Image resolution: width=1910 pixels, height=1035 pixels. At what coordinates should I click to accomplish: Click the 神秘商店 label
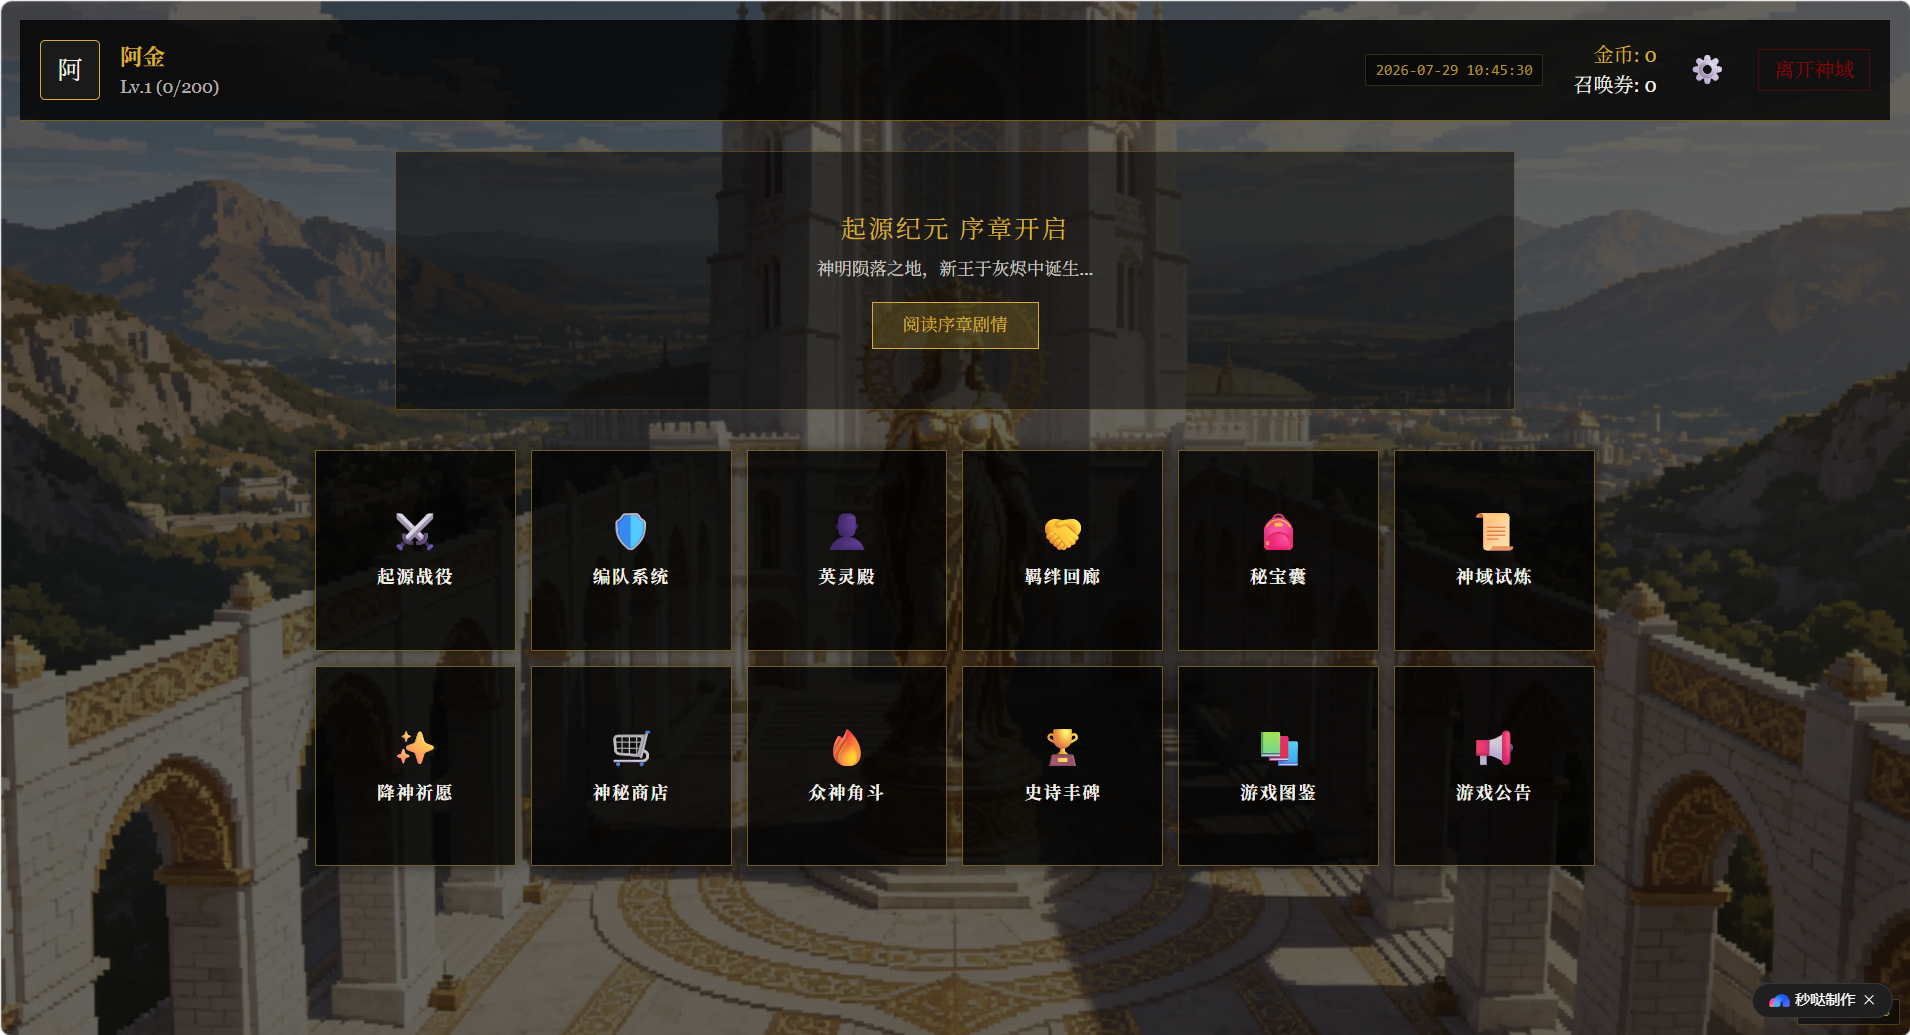pos(630,793)
